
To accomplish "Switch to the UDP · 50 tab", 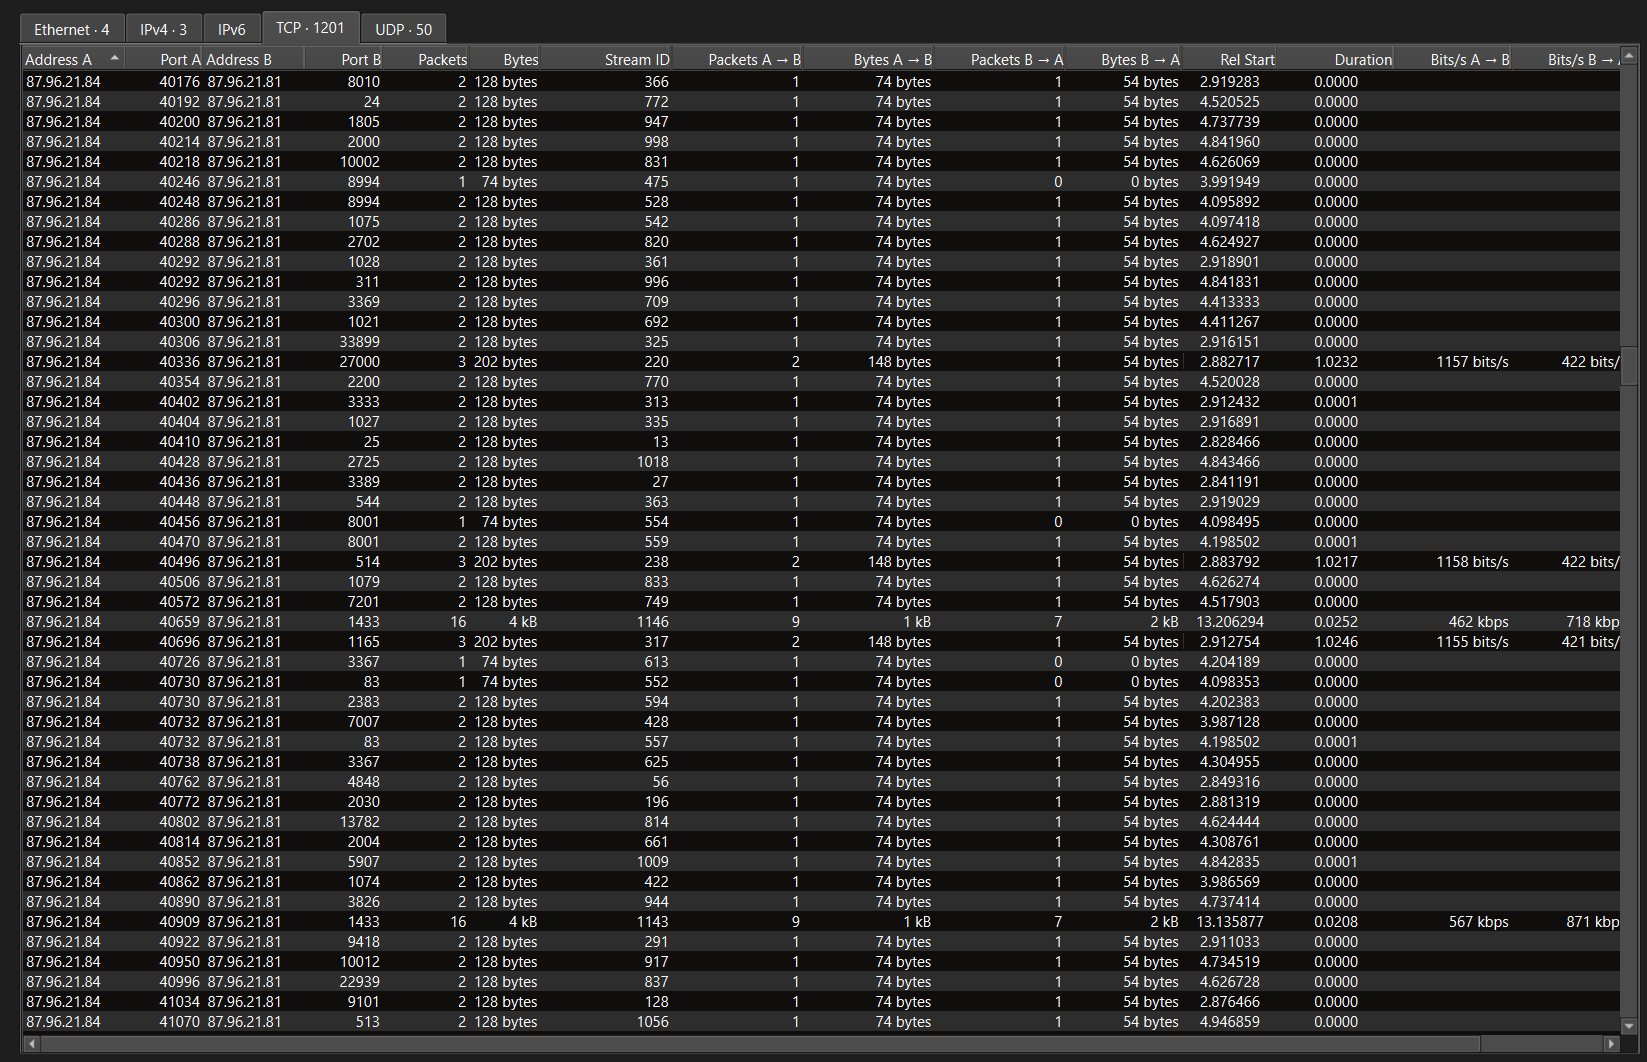I will click(403, 29).
